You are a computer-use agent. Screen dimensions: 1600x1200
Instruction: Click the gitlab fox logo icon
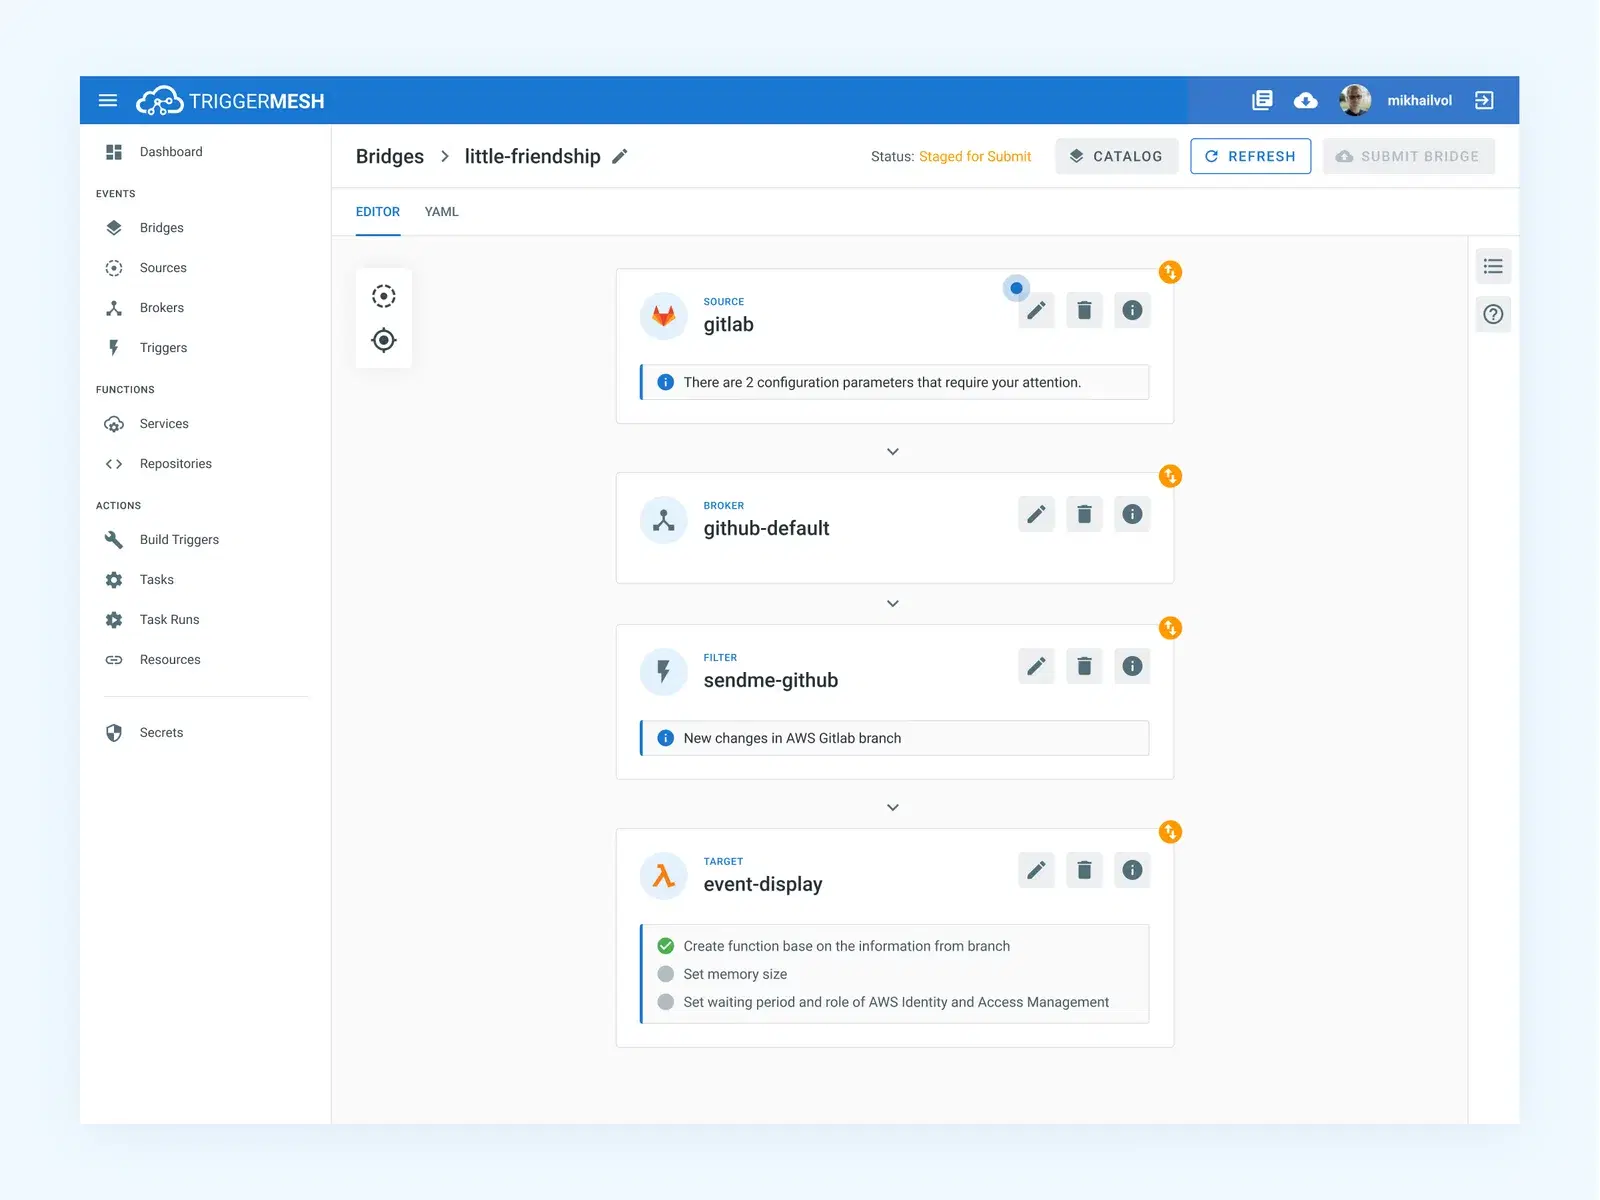click(664, 316)
